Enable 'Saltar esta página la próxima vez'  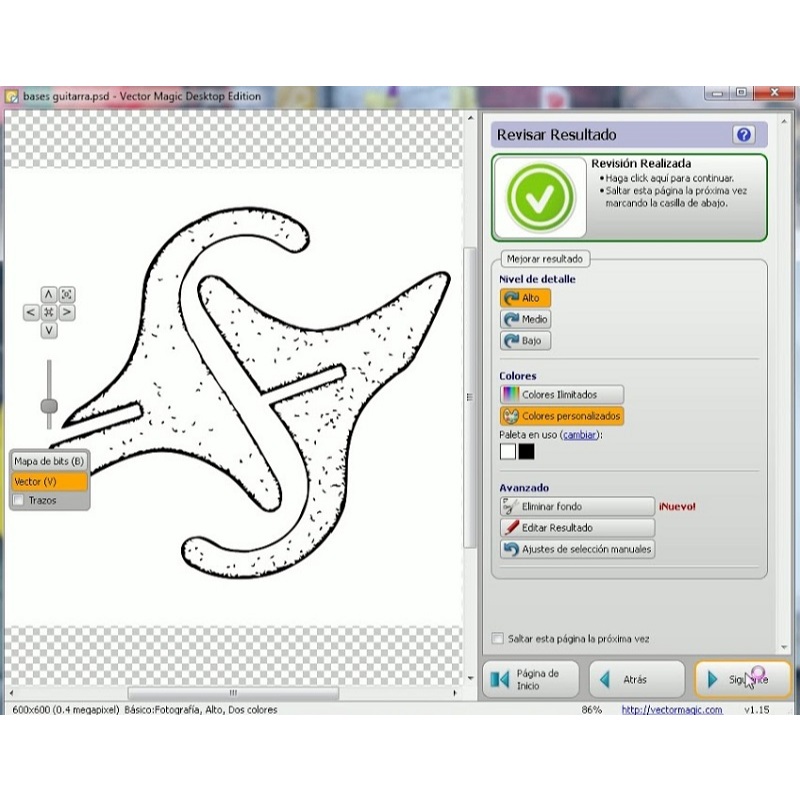pyautogui.click(x=497, y=639)
